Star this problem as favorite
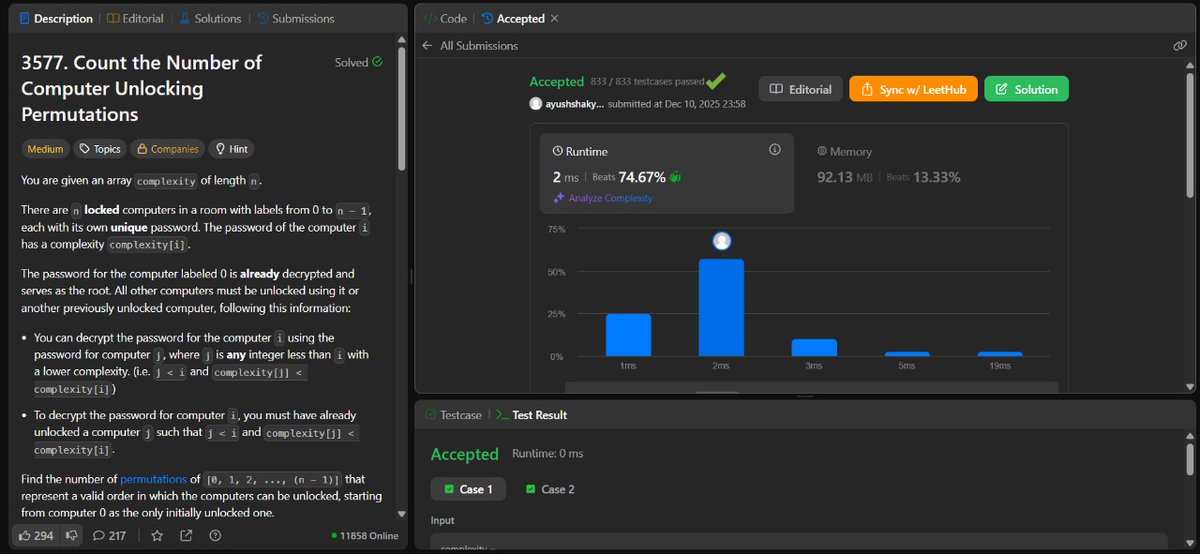The height and width of the screenshot is (554, 1200). pyautogui.click(x=157, y=535)
